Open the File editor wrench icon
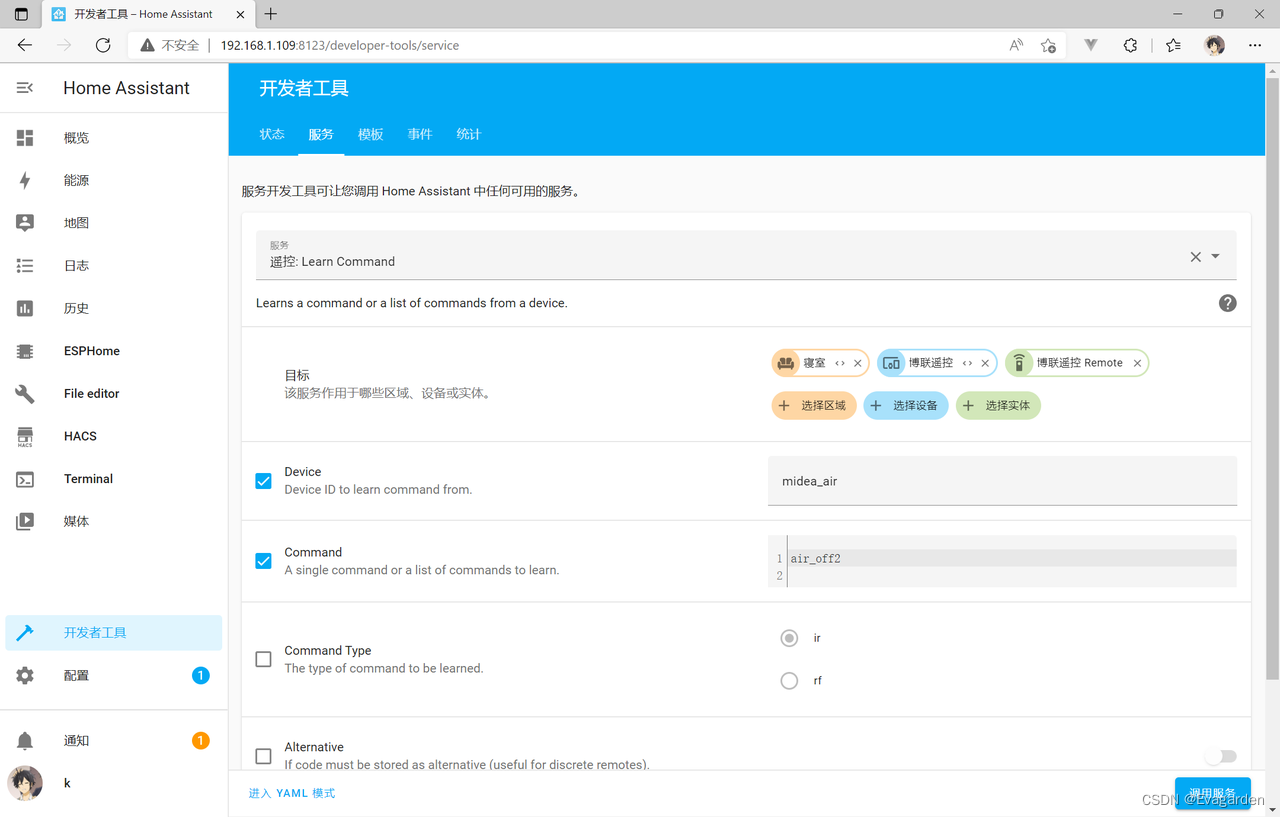 [x=25, y=394]
